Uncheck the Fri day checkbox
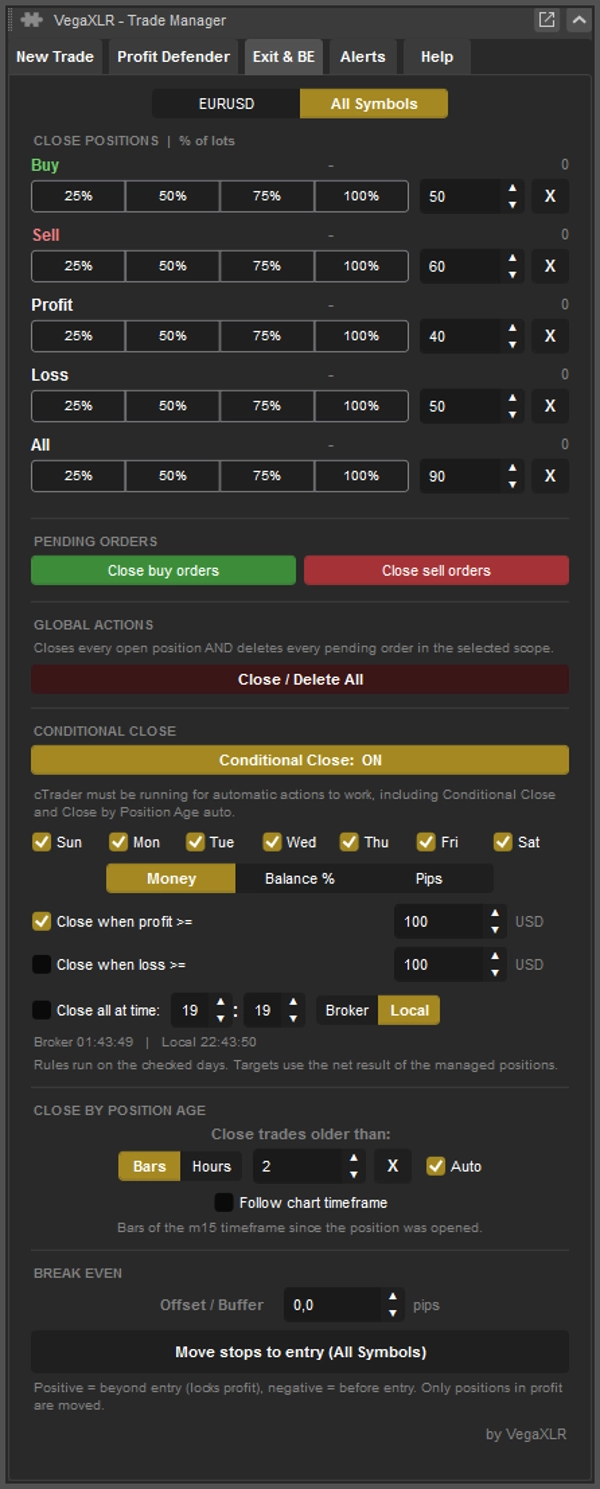The width and height of the screenshot is (600, 1489). pyautogui.click(x=426, y=842)
